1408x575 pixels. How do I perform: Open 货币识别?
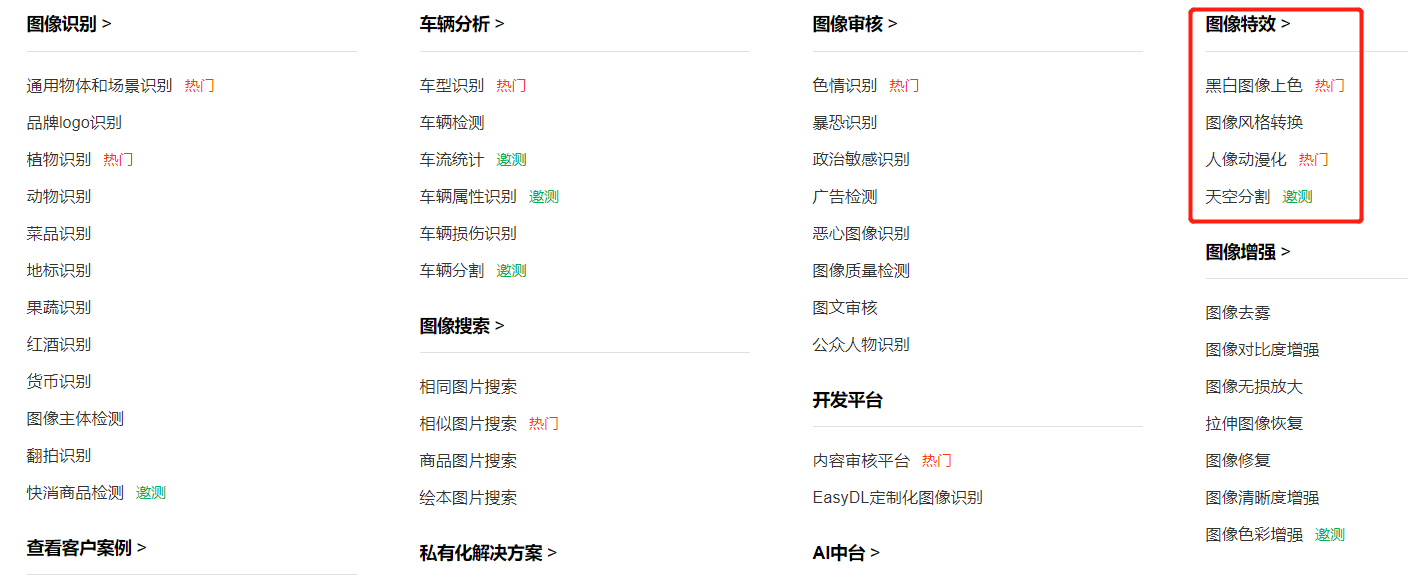[x=58, y=382]
